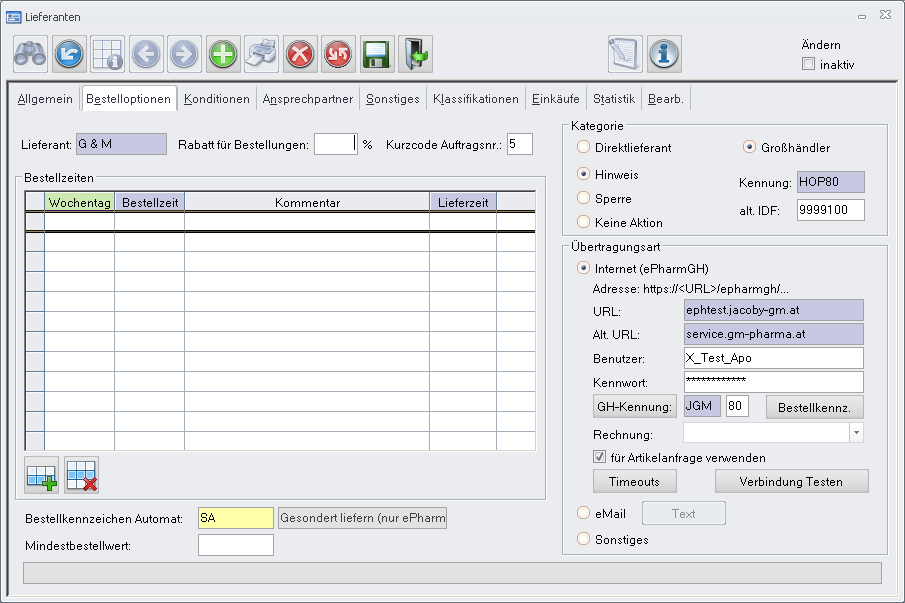Screen dimensions: 905x603
Task: Click the floppy disk save icon
Action: tap(377, 54)
